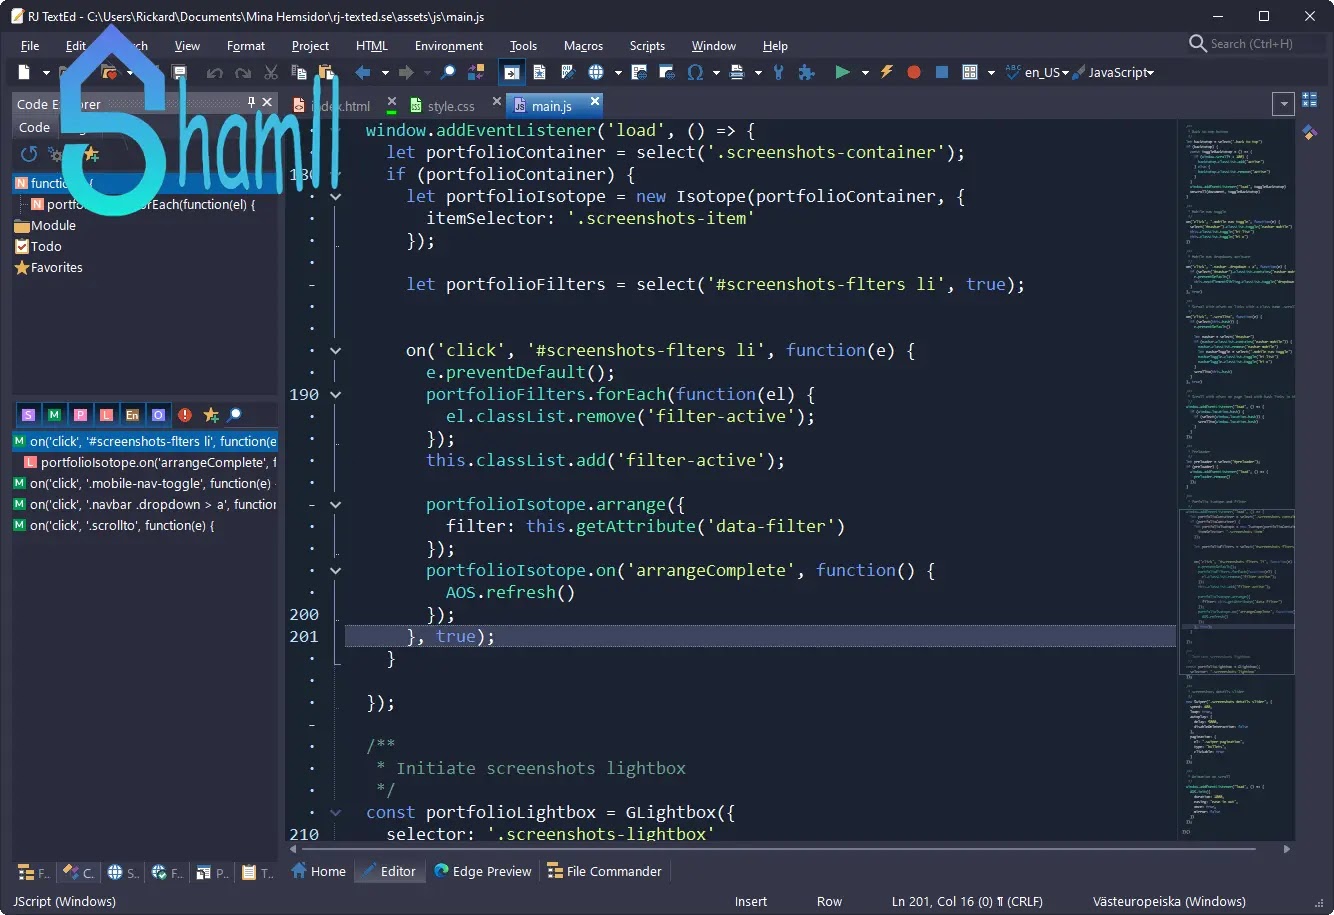Open the Project menu
Screen dimensions: 1334x915
[x=310, y=46]
